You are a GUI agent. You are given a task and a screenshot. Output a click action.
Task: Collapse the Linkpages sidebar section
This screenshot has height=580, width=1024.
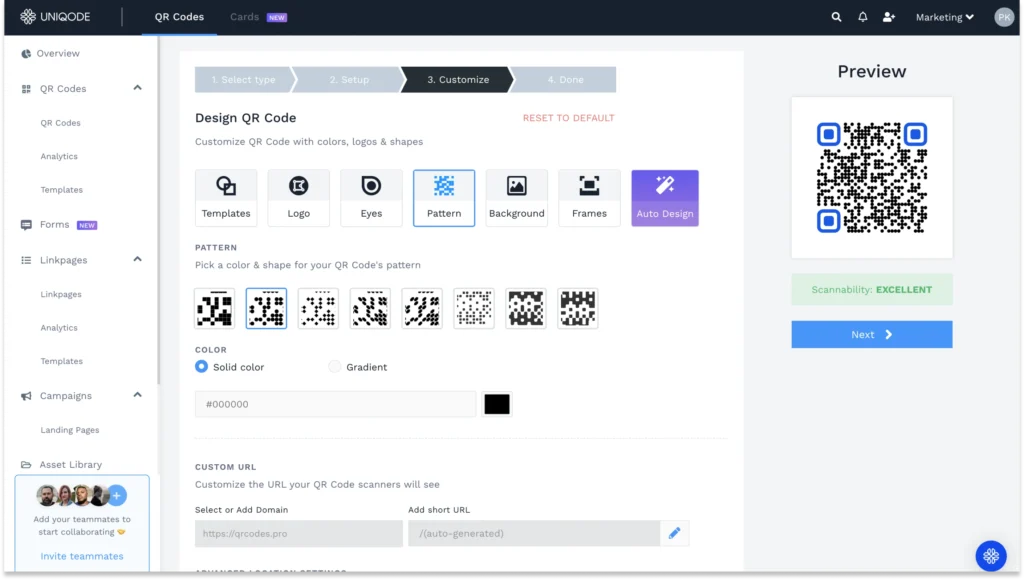pyautogui.click(x=137, y=259)
